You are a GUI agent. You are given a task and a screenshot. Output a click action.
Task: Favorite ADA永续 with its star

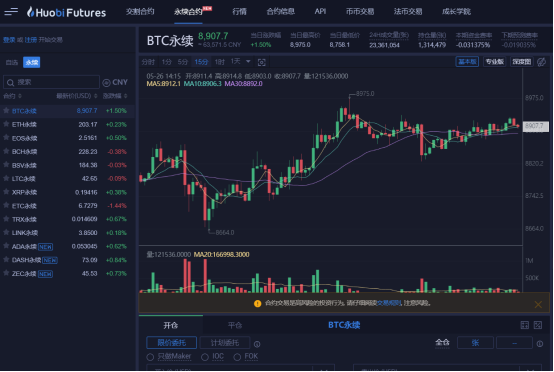(6, 246)
